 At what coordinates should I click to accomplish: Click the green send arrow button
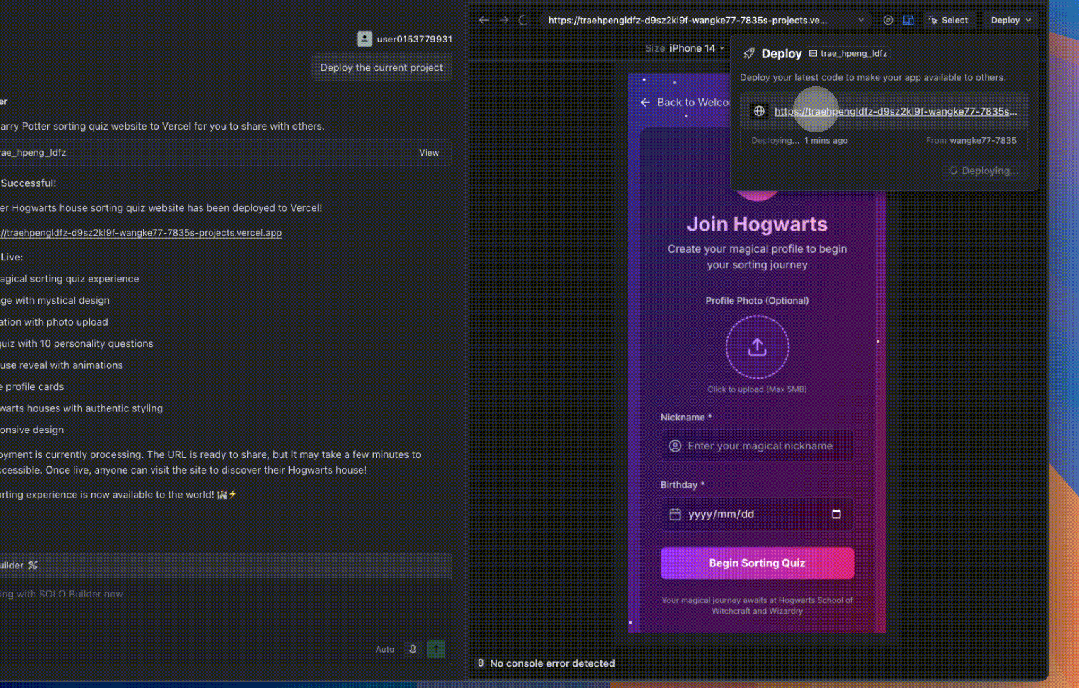point(435,649)
